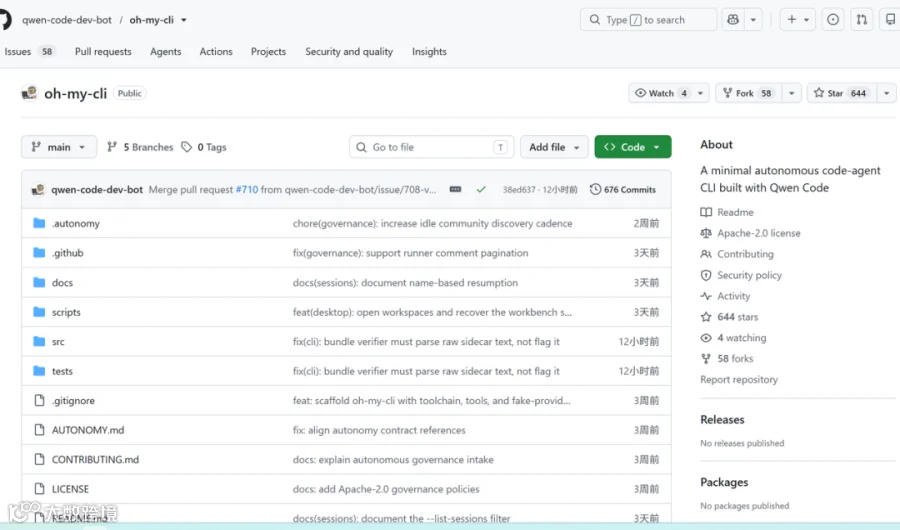Switch to the Projects tab
The image size is (900, 530).
268,52
